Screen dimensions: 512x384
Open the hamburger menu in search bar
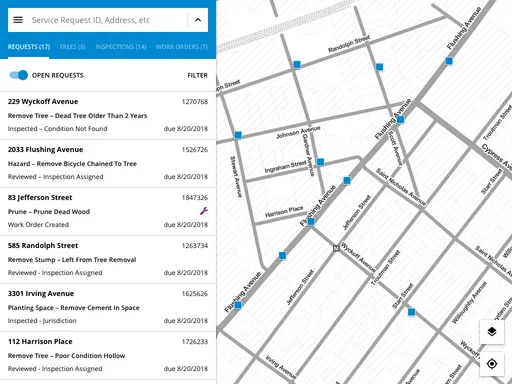18,20
